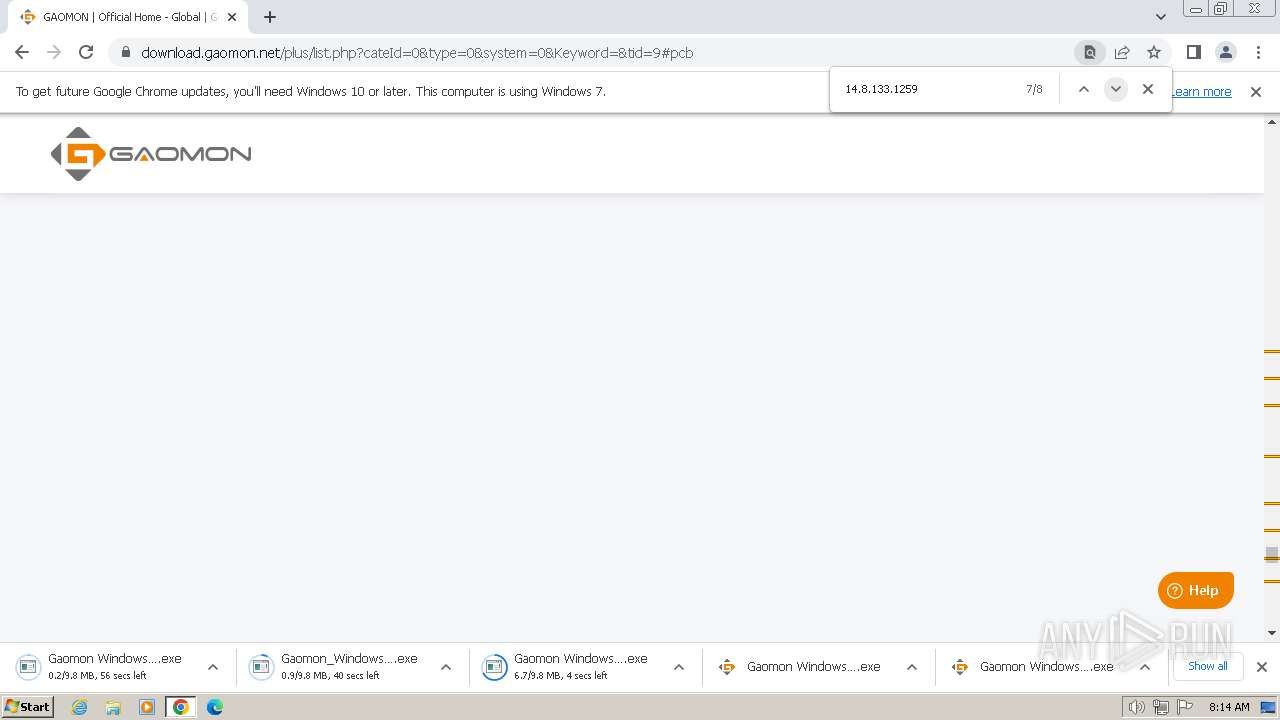Toggle the browser side panel

(x=1193, y=52)
